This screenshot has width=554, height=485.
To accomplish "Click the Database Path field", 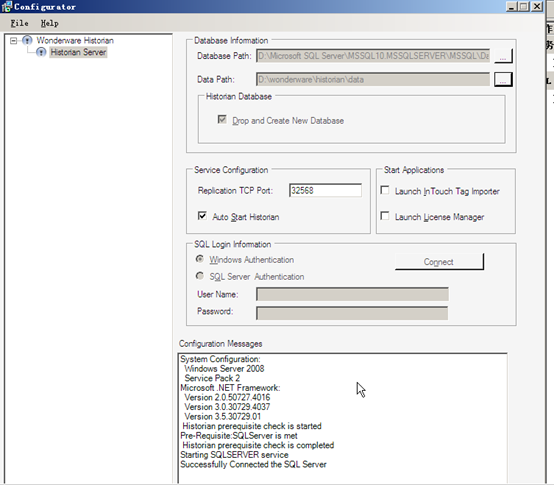I will point(373,56).
